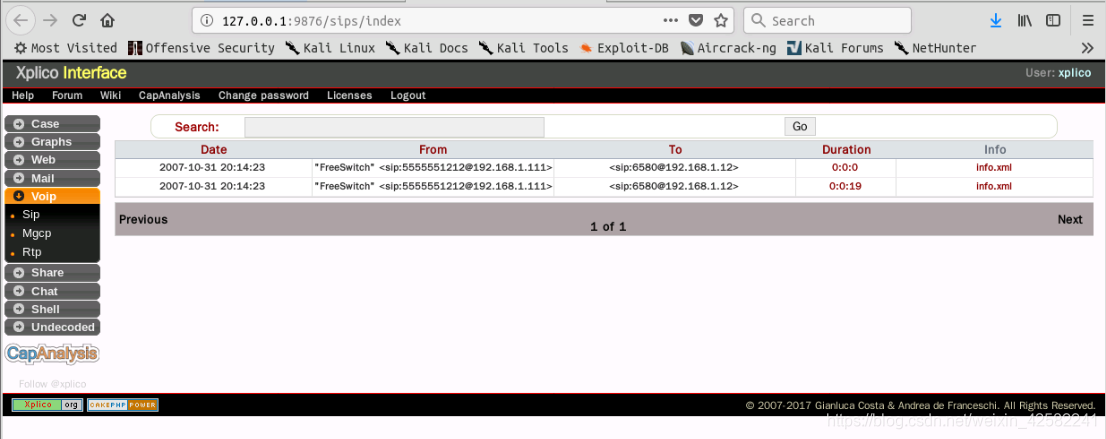The width and height of the screenshot is (1106, 439).
Task: Open Exploit-DB bookmark
Action: click(x=624, y=48)
